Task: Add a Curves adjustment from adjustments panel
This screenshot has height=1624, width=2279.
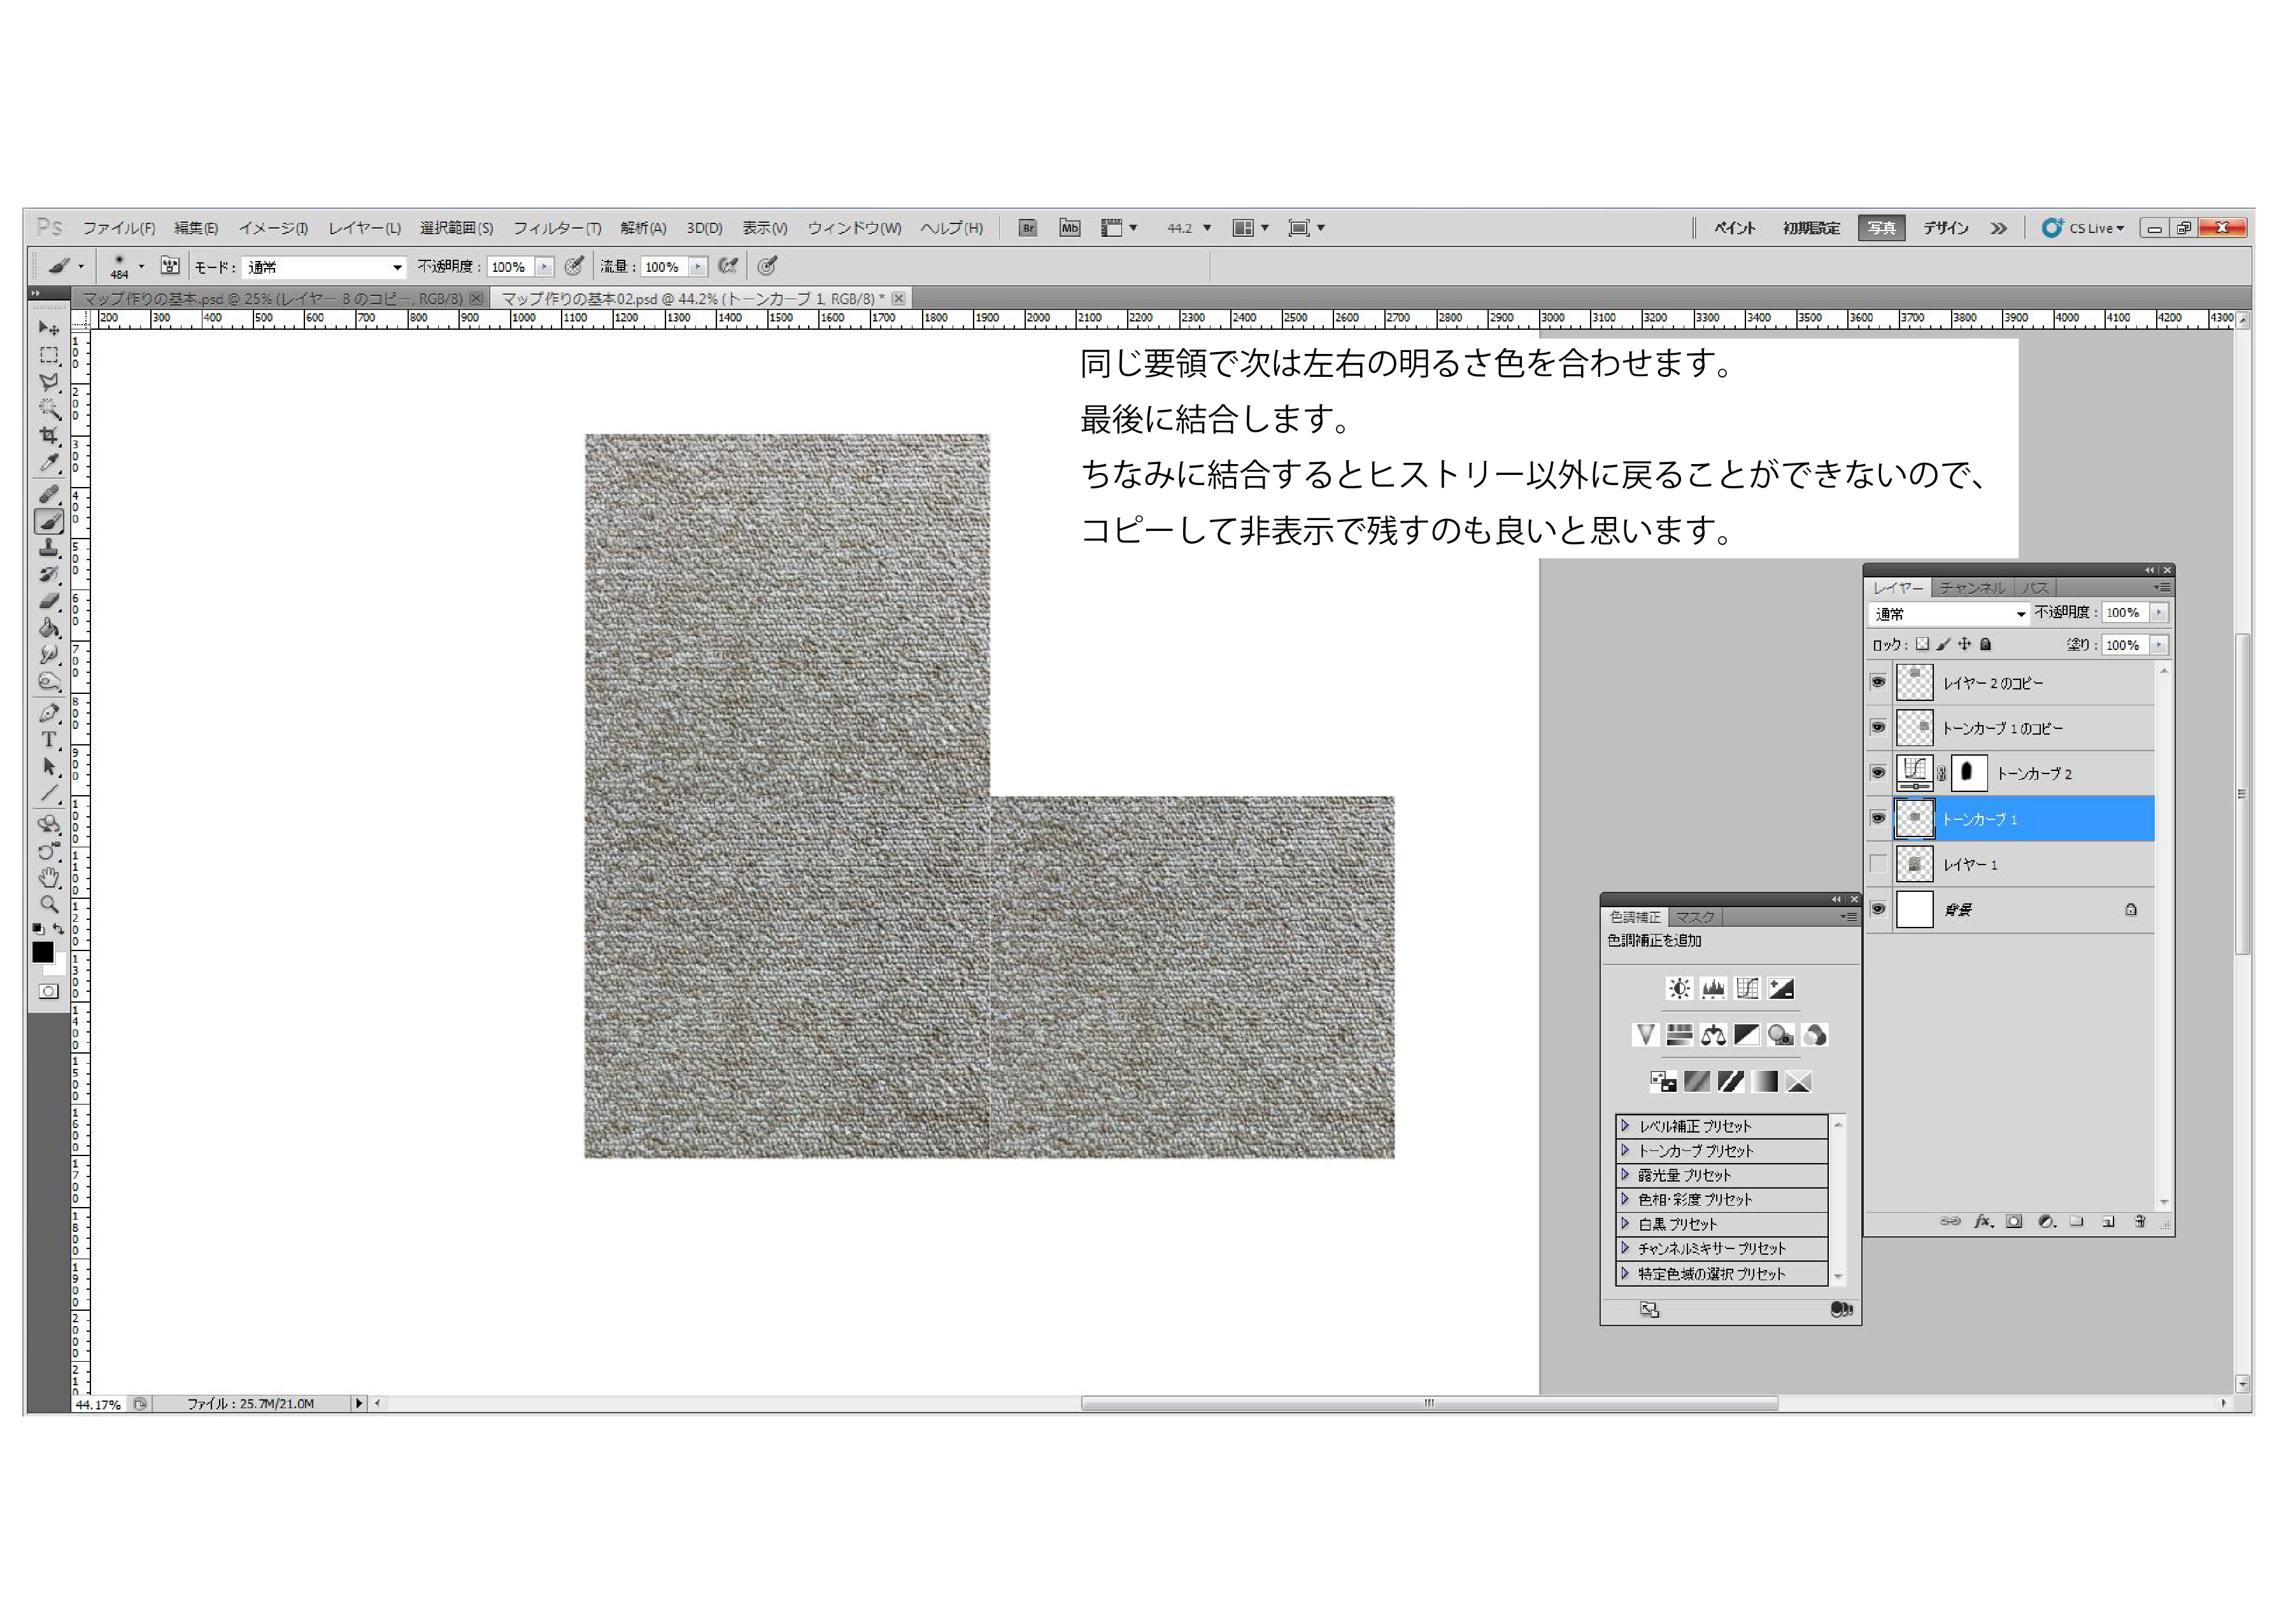Action: click(x=1746, y=989)
